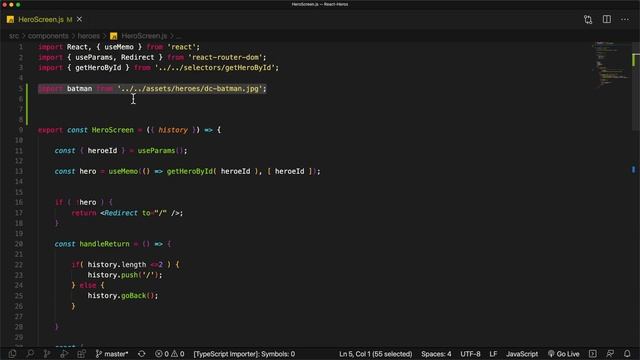
Task: Open Run and Debug view icon
Action: click(x=64, y=354)
